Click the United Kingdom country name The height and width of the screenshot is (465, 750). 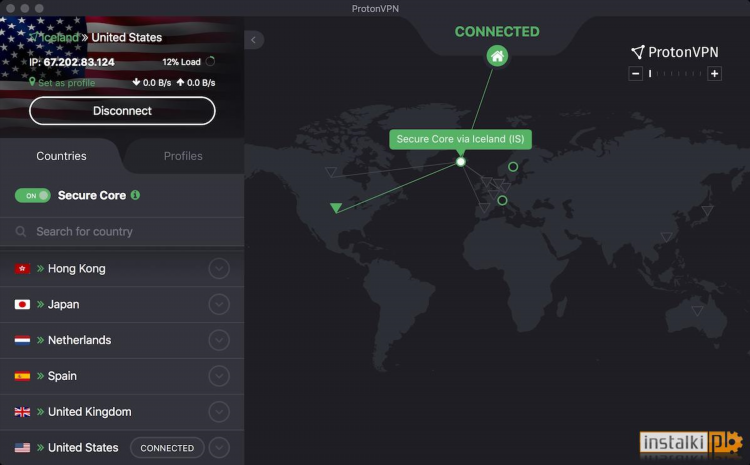pos(89,412)
